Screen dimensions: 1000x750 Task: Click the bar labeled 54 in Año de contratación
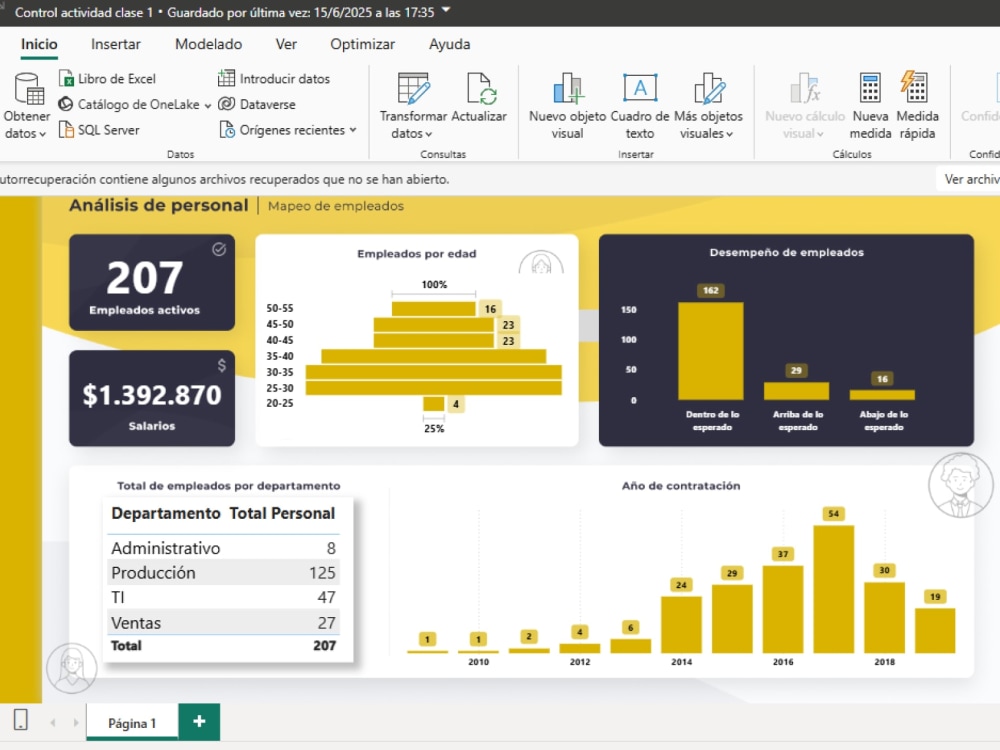pyautogui.click(x=834, y=589)
